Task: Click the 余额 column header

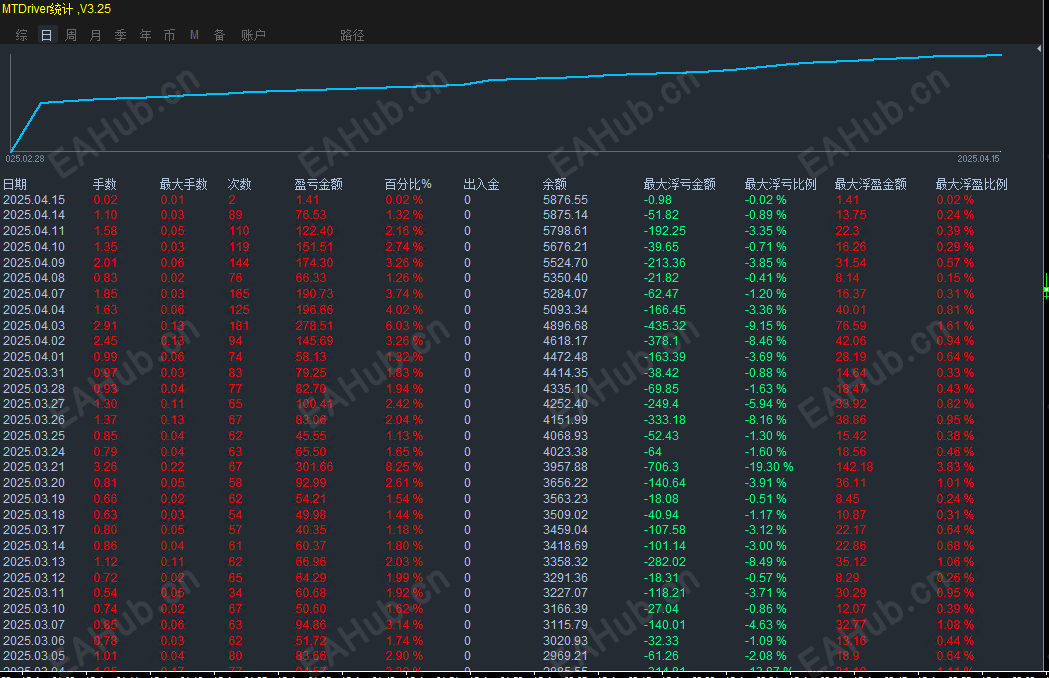Action: pos(555,184)
